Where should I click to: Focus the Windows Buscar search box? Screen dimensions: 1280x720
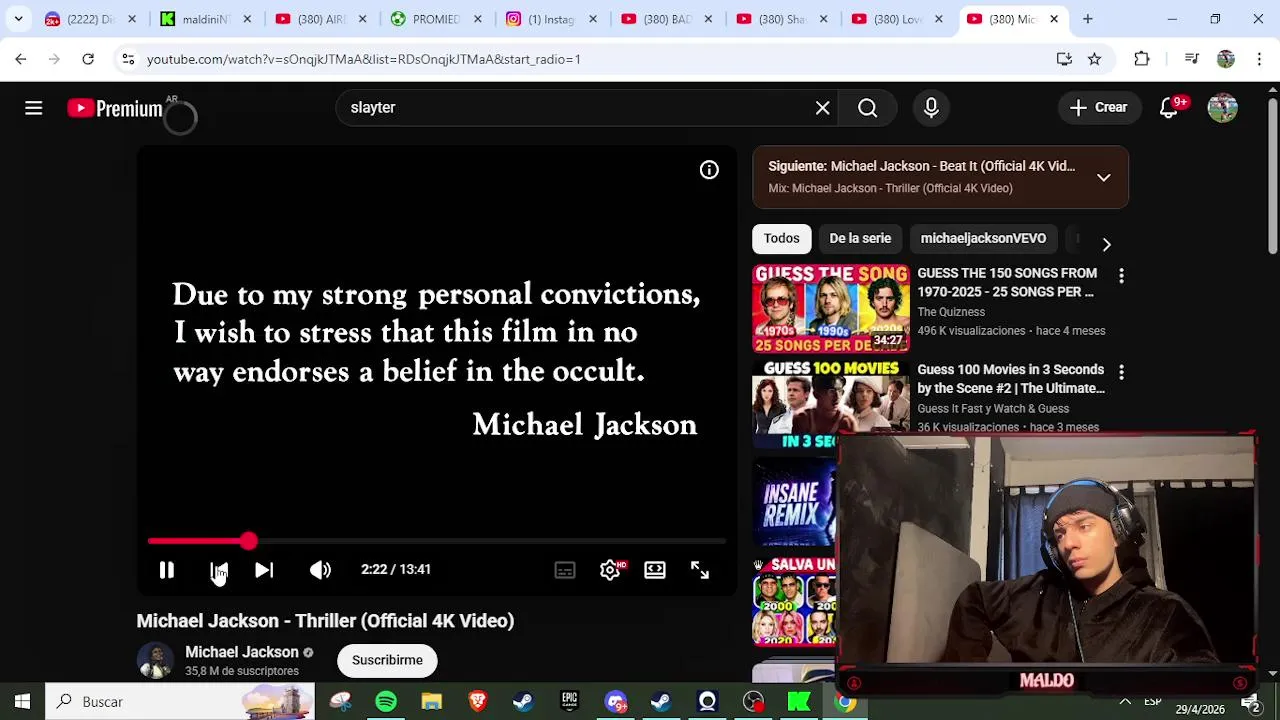coord(180,702)
